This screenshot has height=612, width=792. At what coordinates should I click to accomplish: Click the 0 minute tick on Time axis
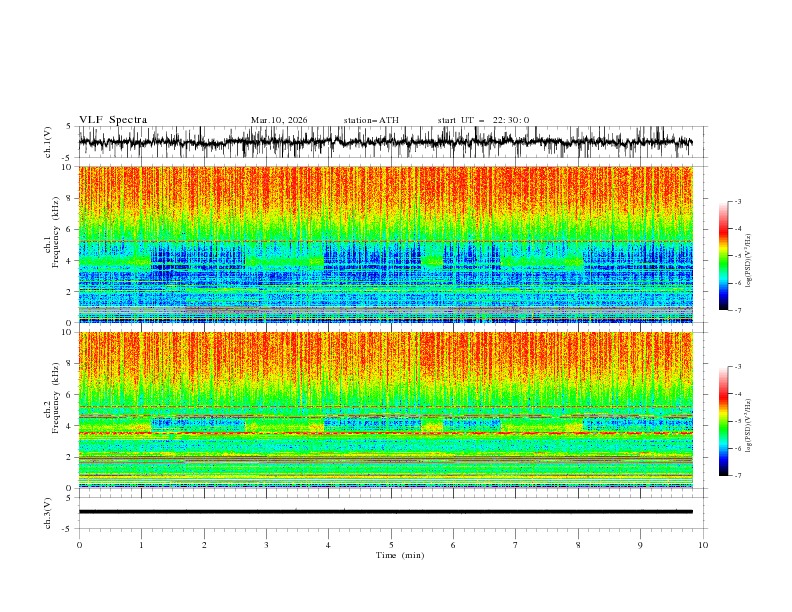click(x=79, y=545)
